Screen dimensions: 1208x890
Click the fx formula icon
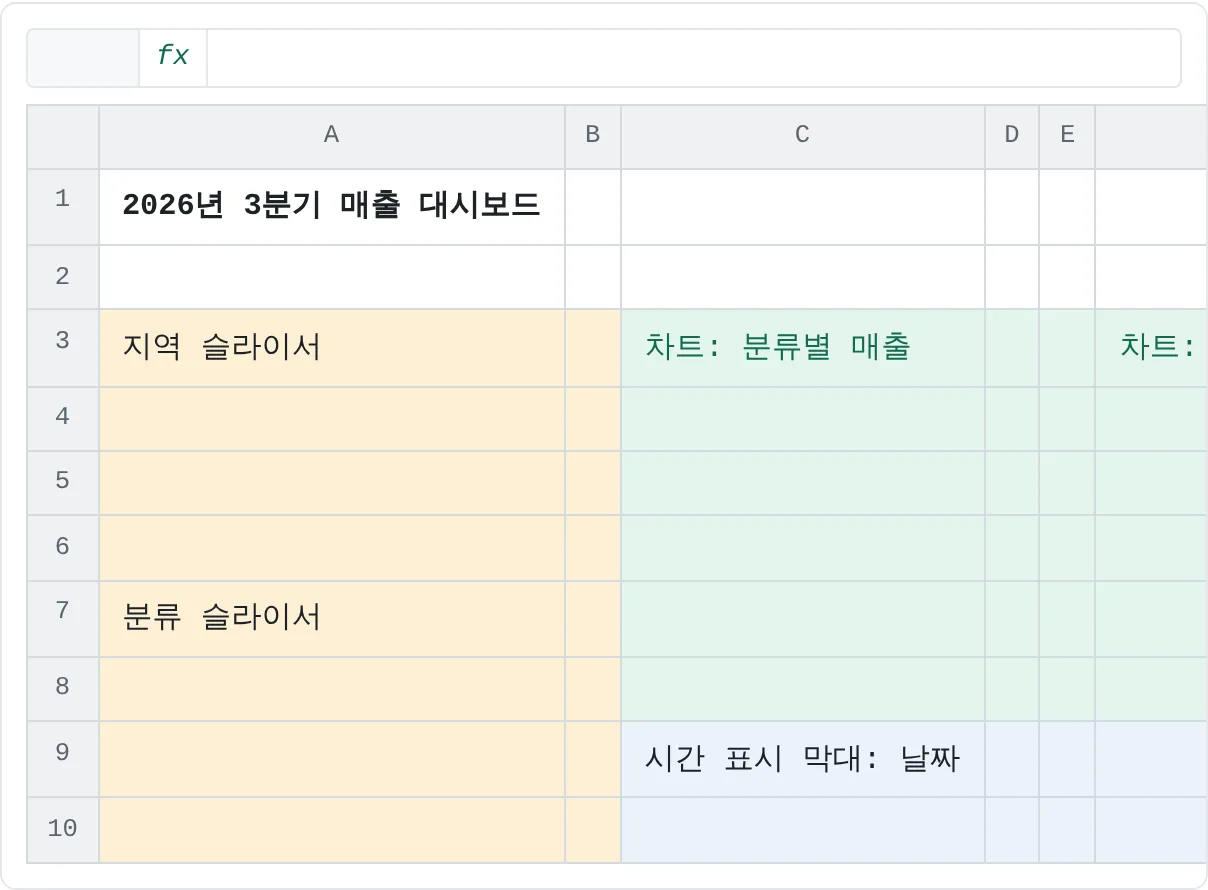click(x=173, y=57)
